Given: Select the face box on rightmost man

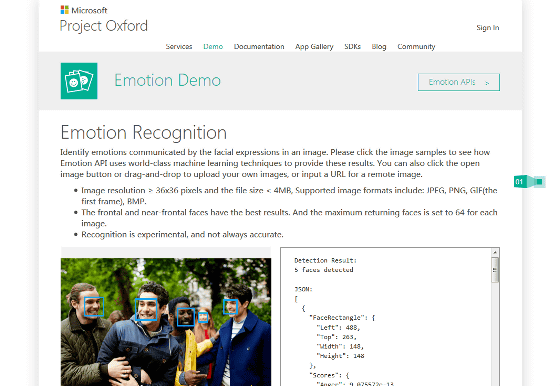Looking at the screenshot, I should pyautogui.click(x=230, y=307).
